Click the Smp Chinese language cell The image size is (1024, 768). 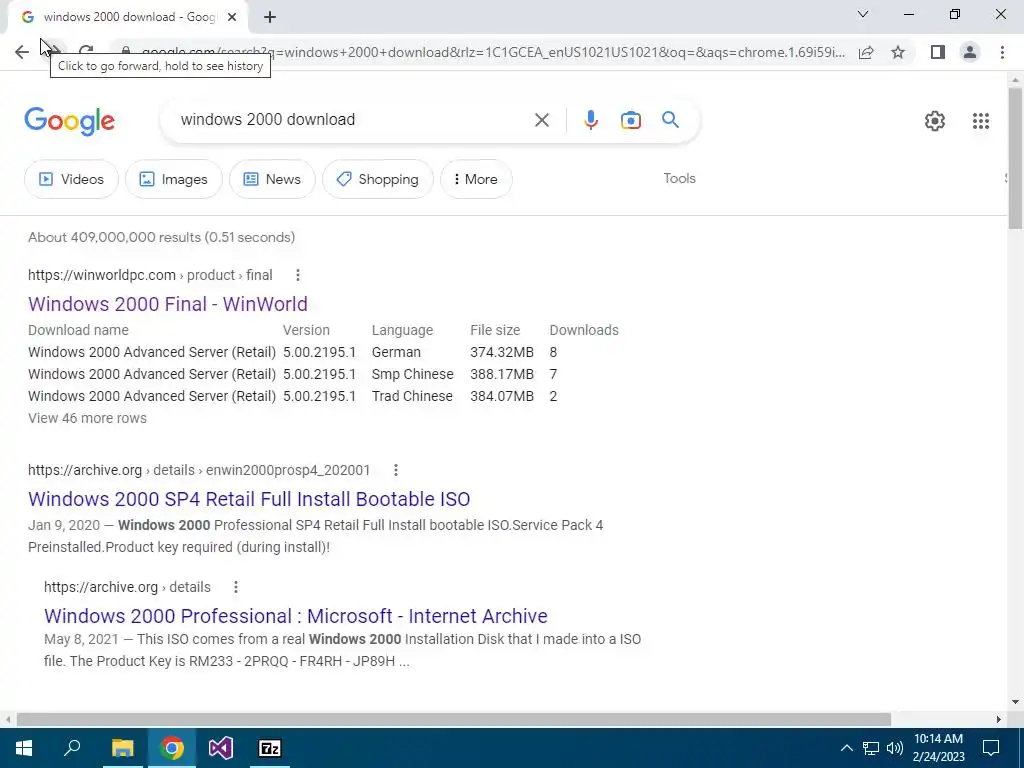pyautogui.click(x=413, y=374)
